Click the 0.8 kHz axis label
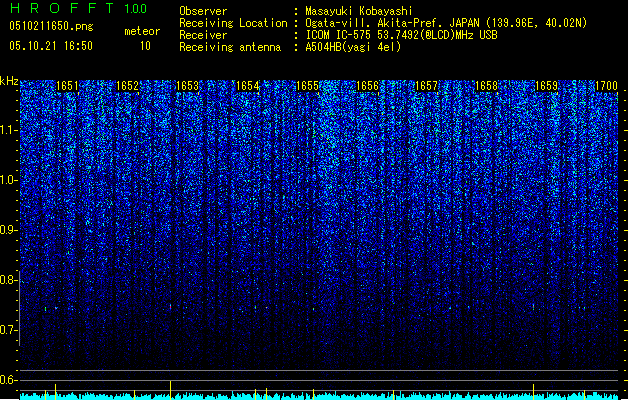The image size is (629, 400). click(x=9, y=280)
